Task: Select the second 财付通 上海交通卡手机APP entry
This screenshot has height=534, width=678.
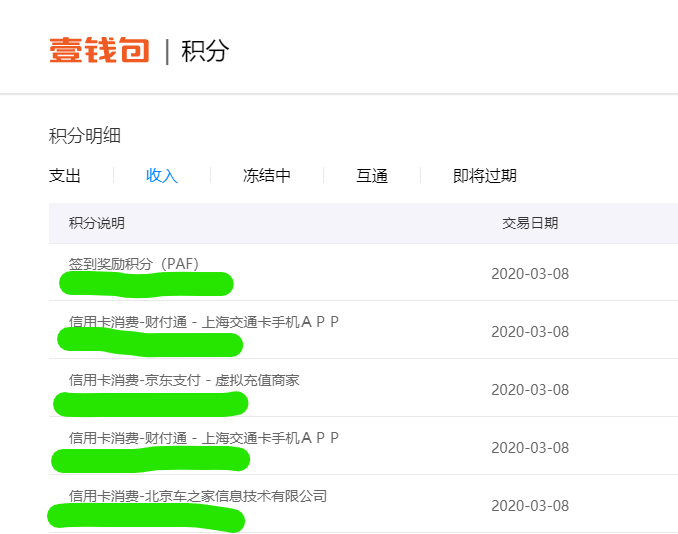Action: tap(204, 438)
